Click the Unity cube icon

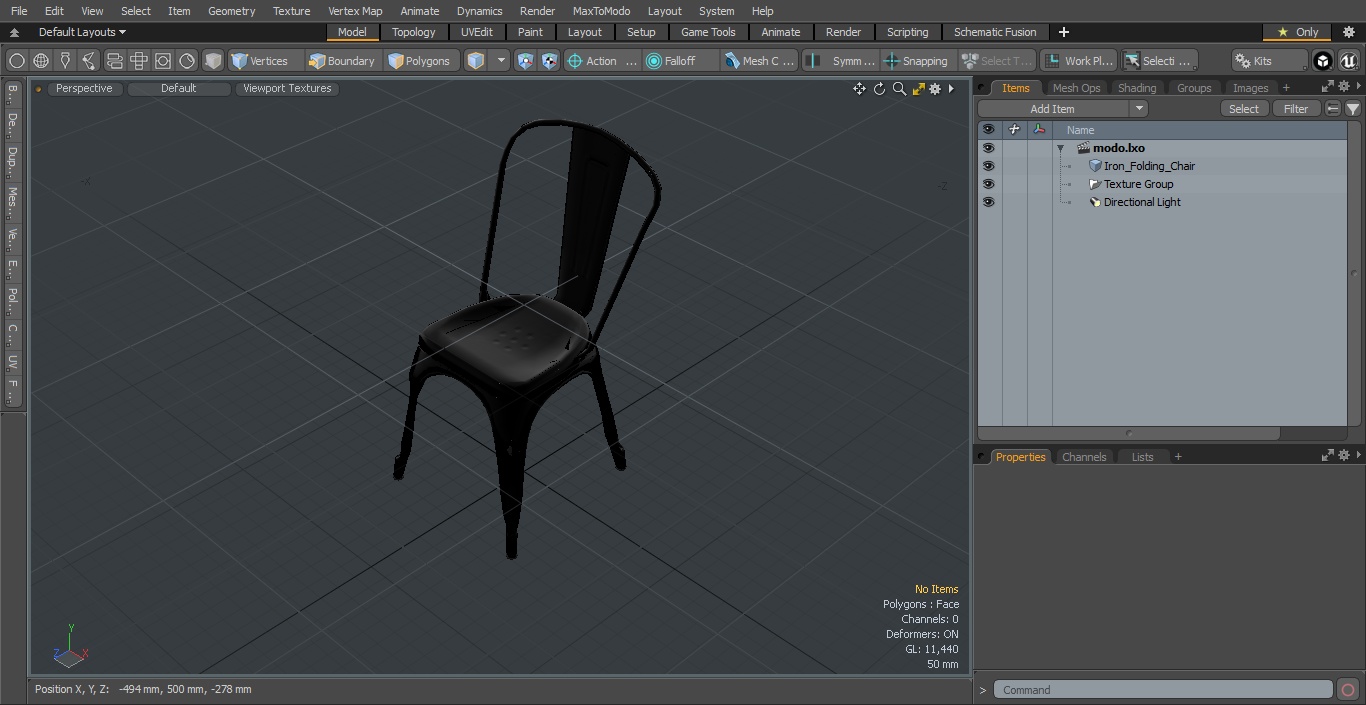click(1323, 61)
